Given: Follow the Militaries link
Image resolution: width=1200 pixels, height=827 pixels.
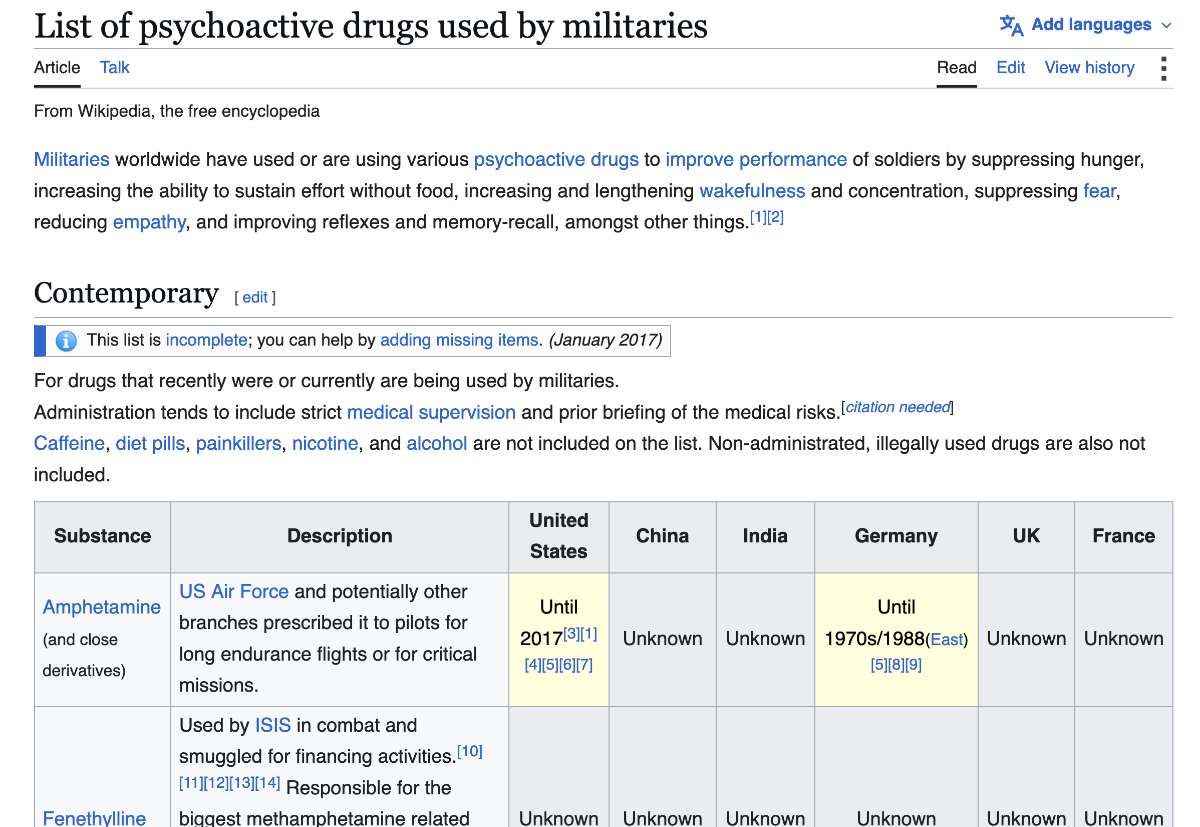Looking at the screenshot, I should 72,160.
